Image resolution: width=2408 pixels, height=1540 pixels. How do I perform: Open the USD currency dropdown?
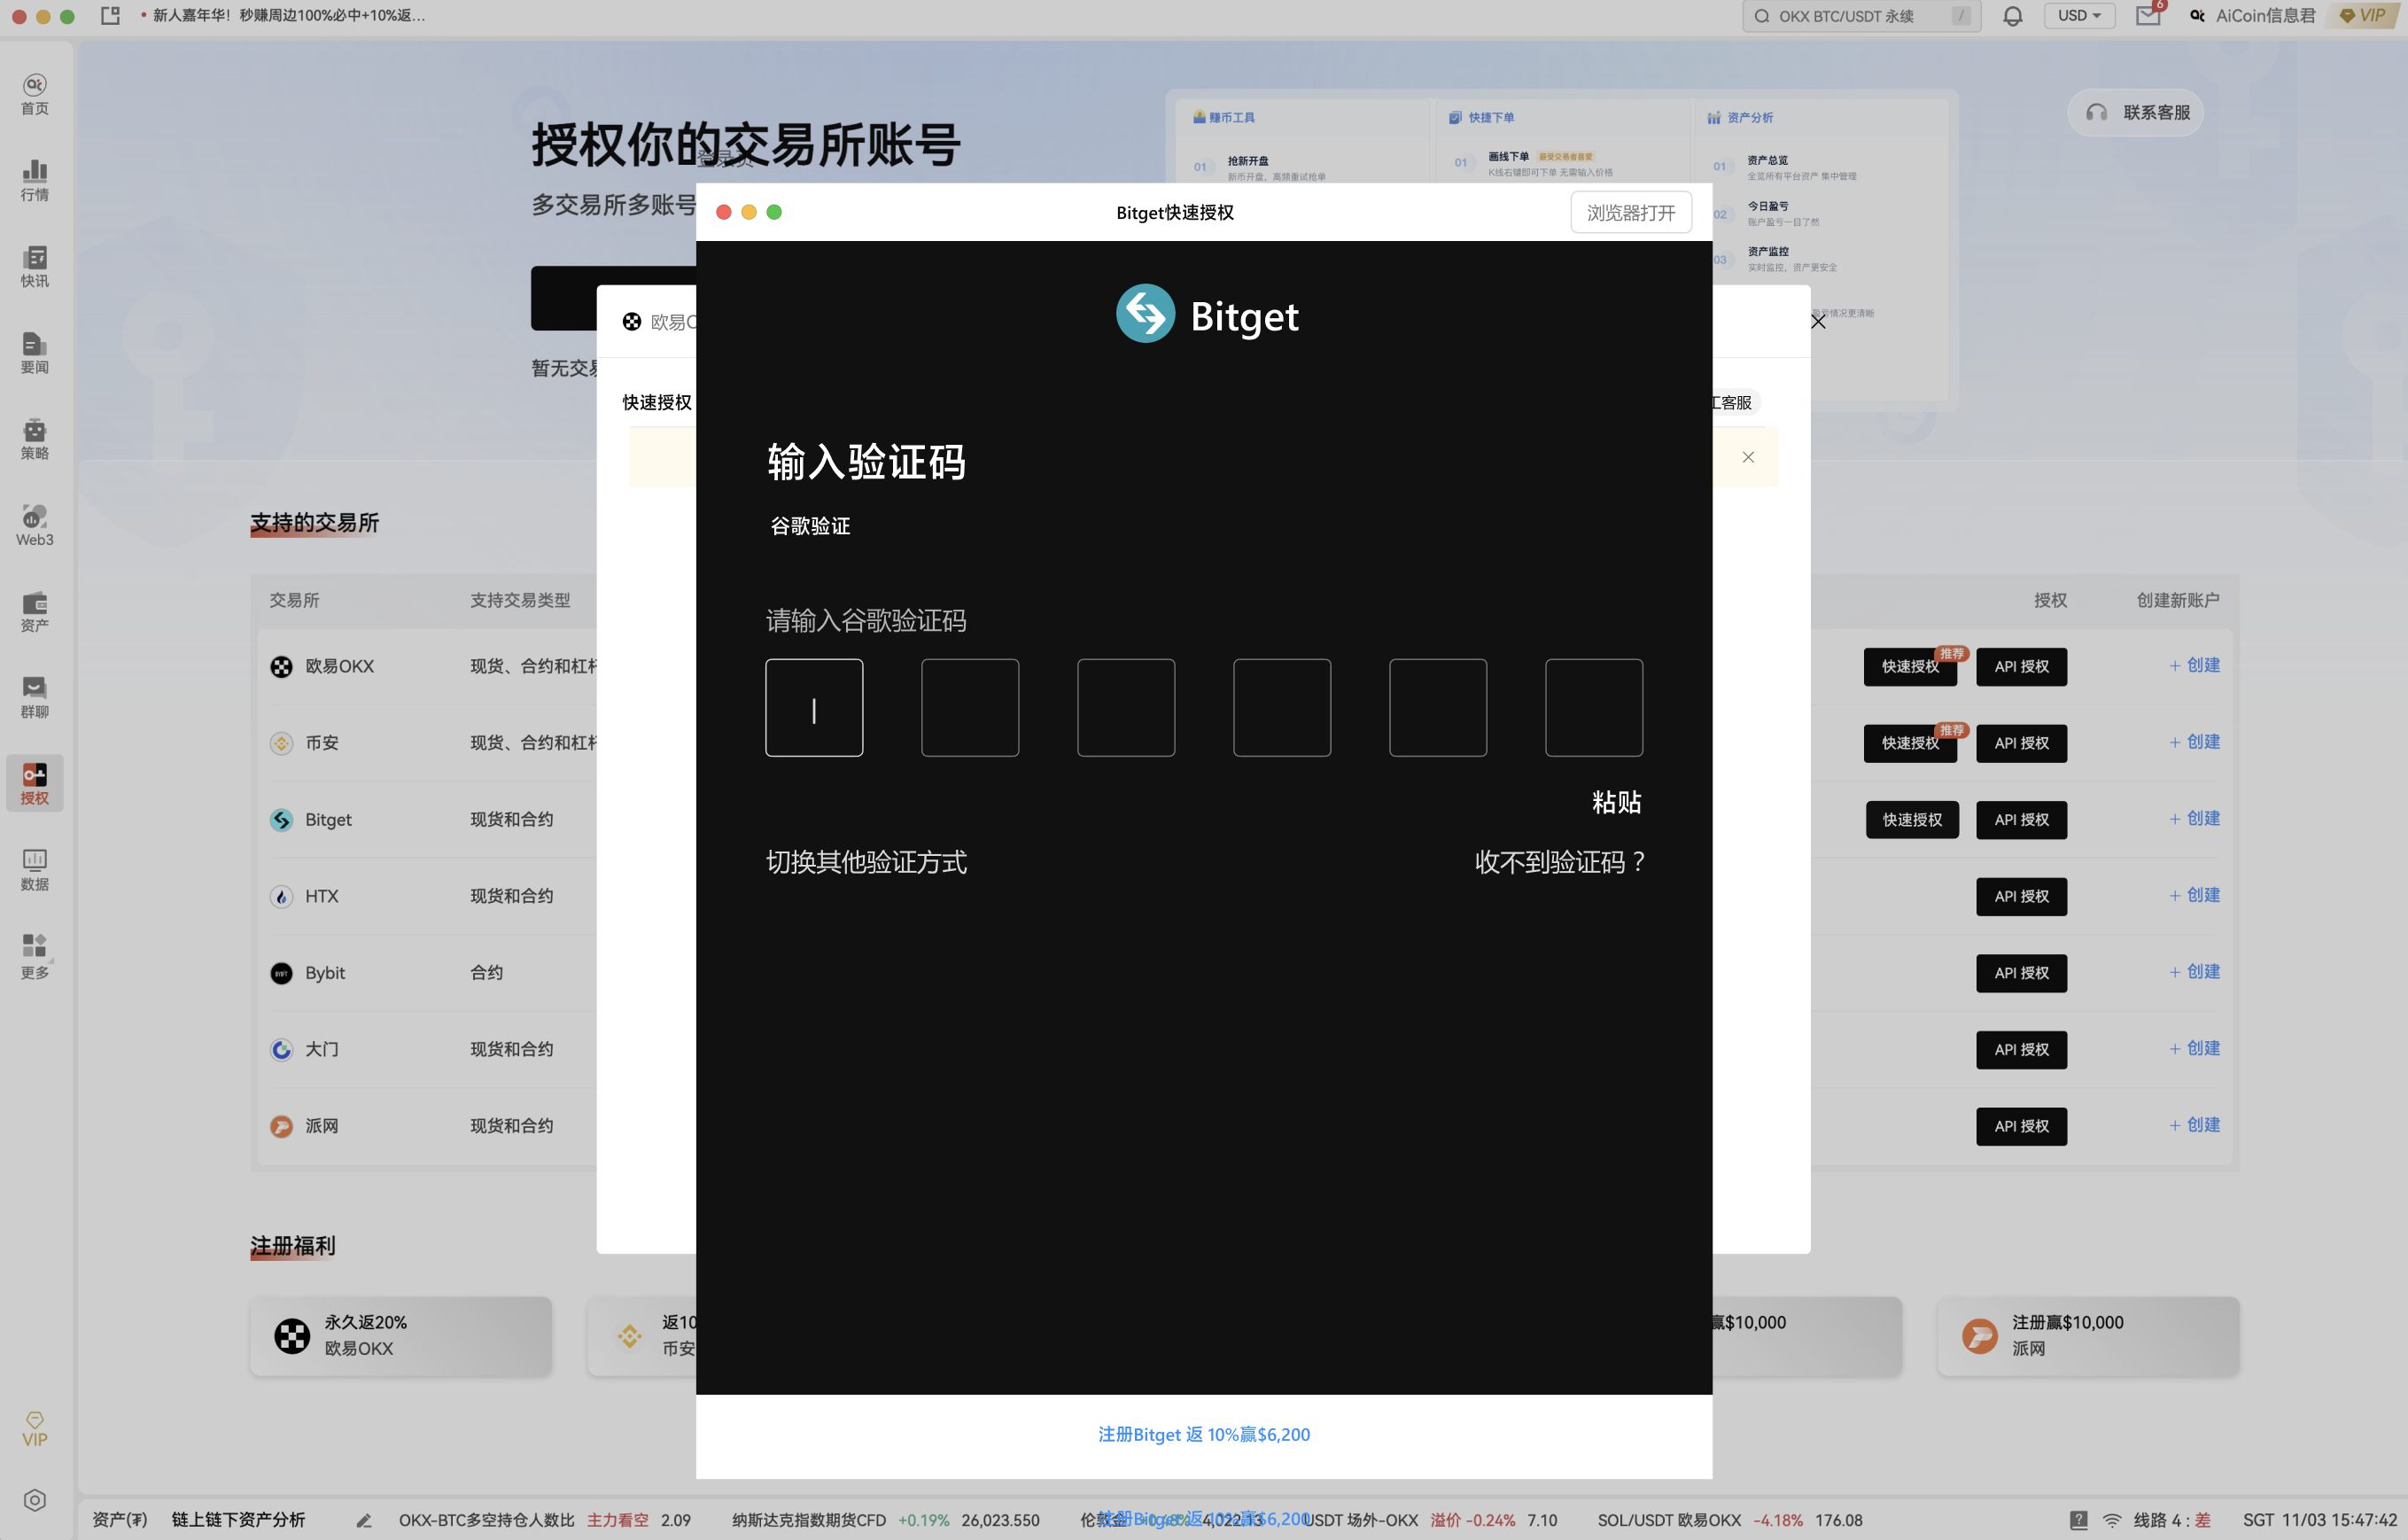click(x=2080, y=15)
